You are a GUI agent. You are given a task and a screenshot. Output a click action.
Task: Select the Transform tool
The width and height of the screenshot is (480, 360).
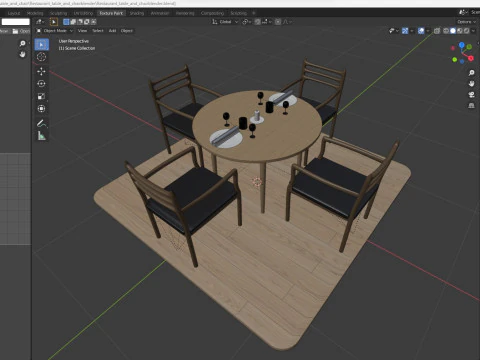pos(41,109)
